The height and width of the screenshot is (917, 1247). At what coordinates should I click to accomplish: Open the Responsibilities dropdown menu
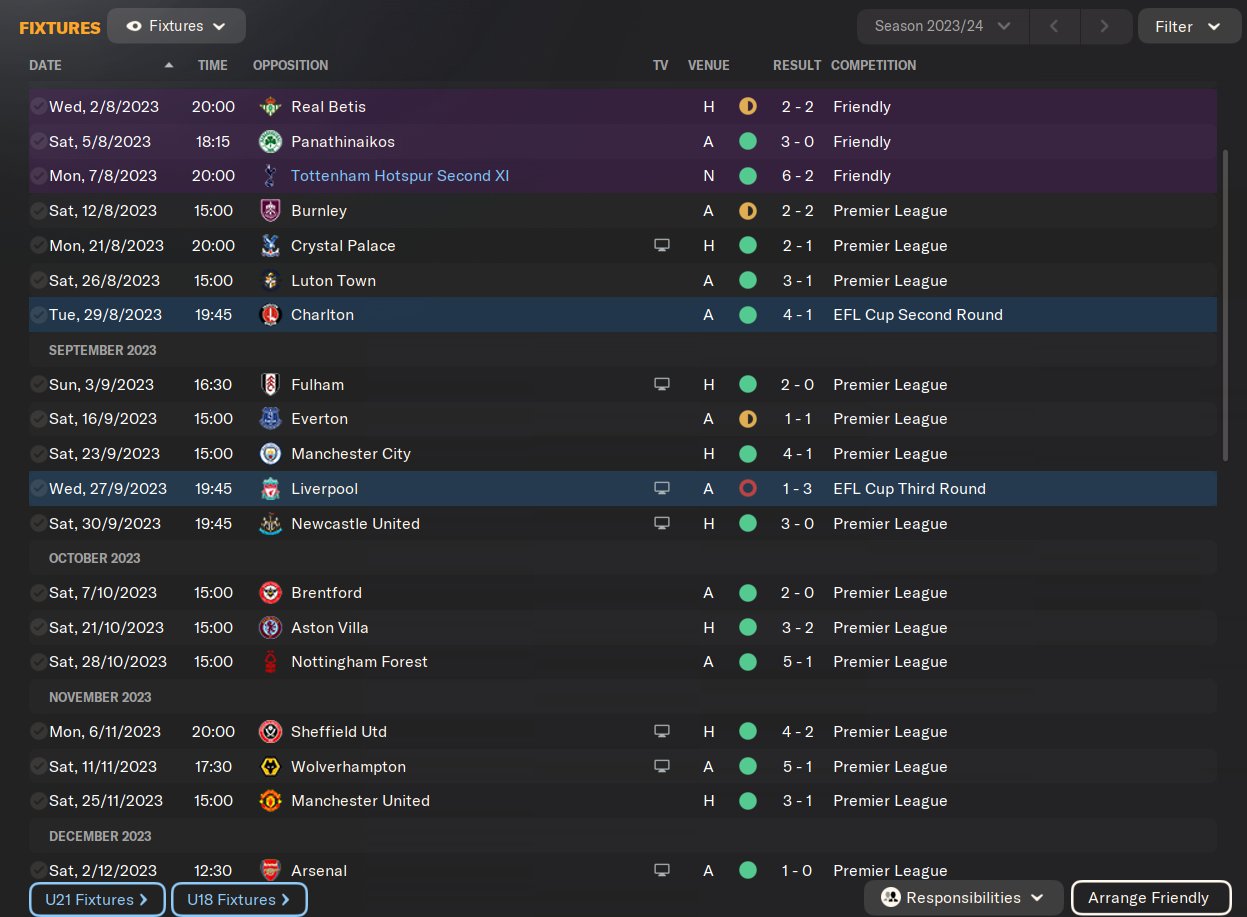[962, 898]
